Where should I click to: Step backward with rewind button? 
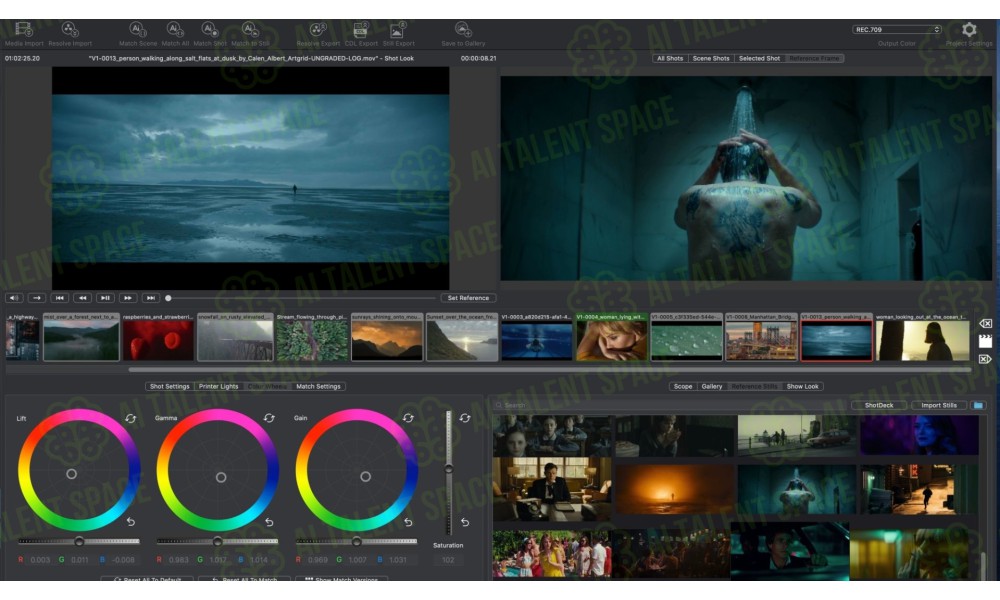[x=82, y=298]
